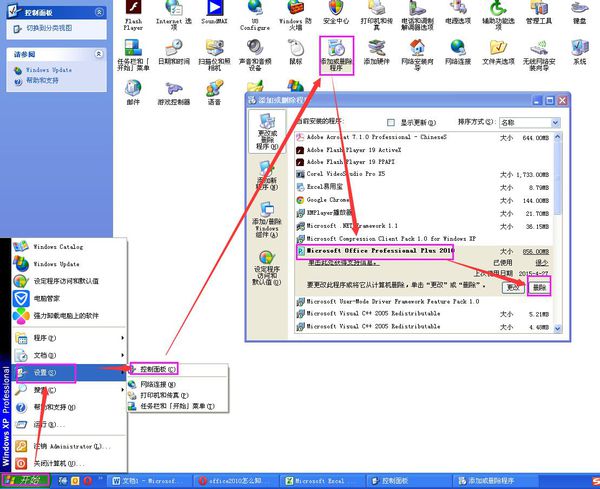
Task: Open 鼠标 icon
Action: tap(295, 53)
